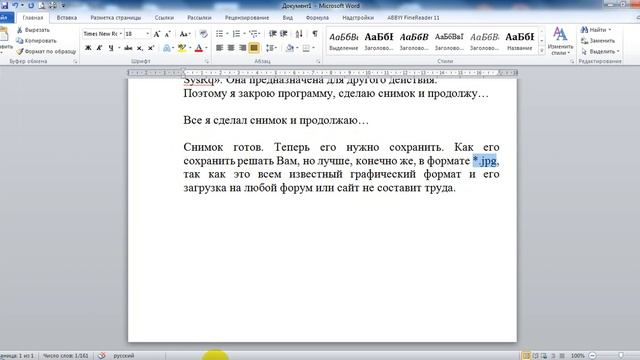Apply text effects icon
The height and width of the screenshot is (360, 640).
click(x=167, y=48)
